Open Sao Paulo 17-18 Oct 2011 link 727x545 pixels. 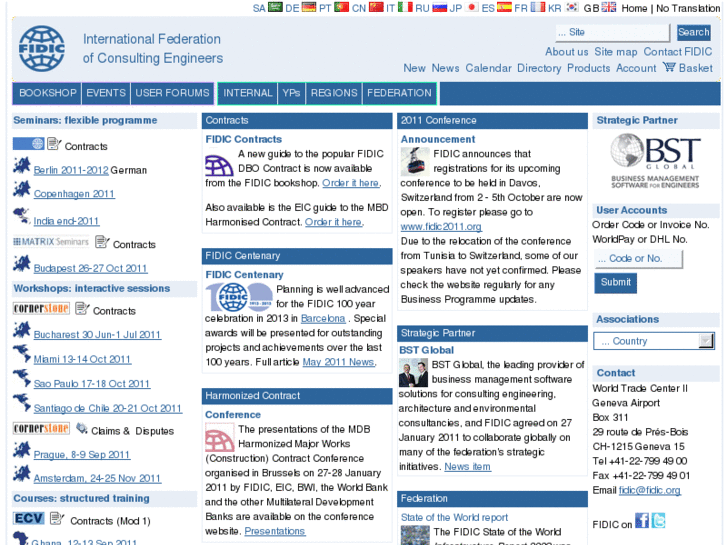(92, 384)
